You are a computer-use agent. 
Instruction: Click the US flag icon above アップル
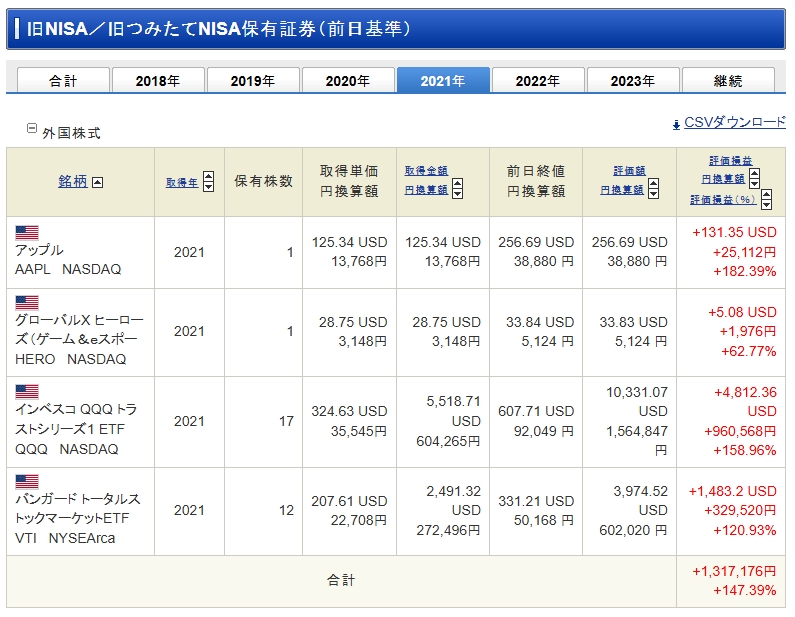pos(27,232)
